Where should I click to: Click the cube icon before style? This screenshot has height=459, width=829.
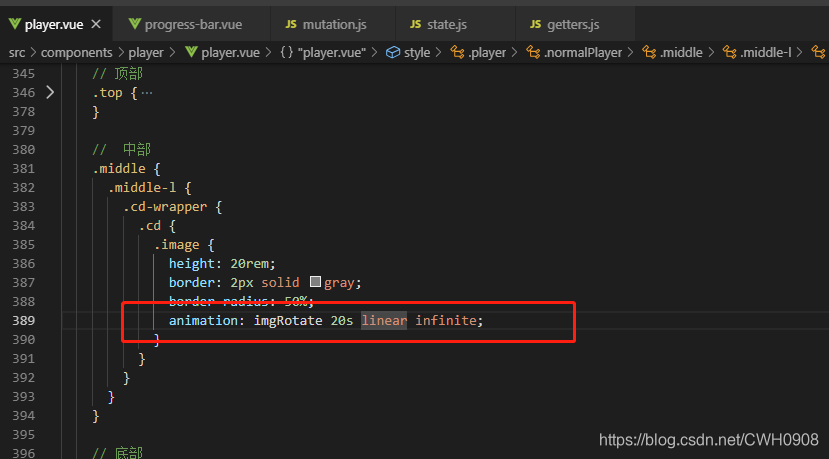(x=393, y=52)
